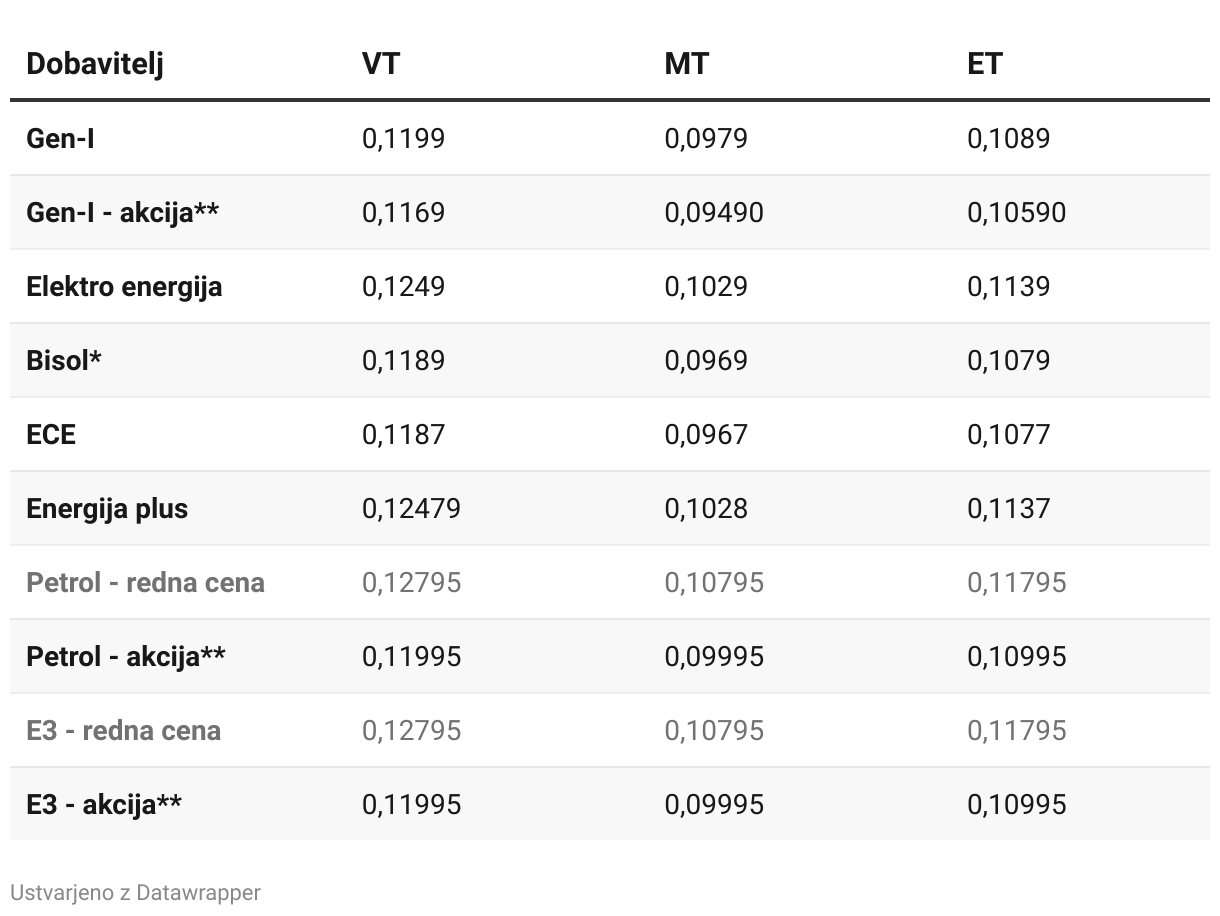Click the E3 - akcija** row label
1220x916 pixels.
[104, 804]
